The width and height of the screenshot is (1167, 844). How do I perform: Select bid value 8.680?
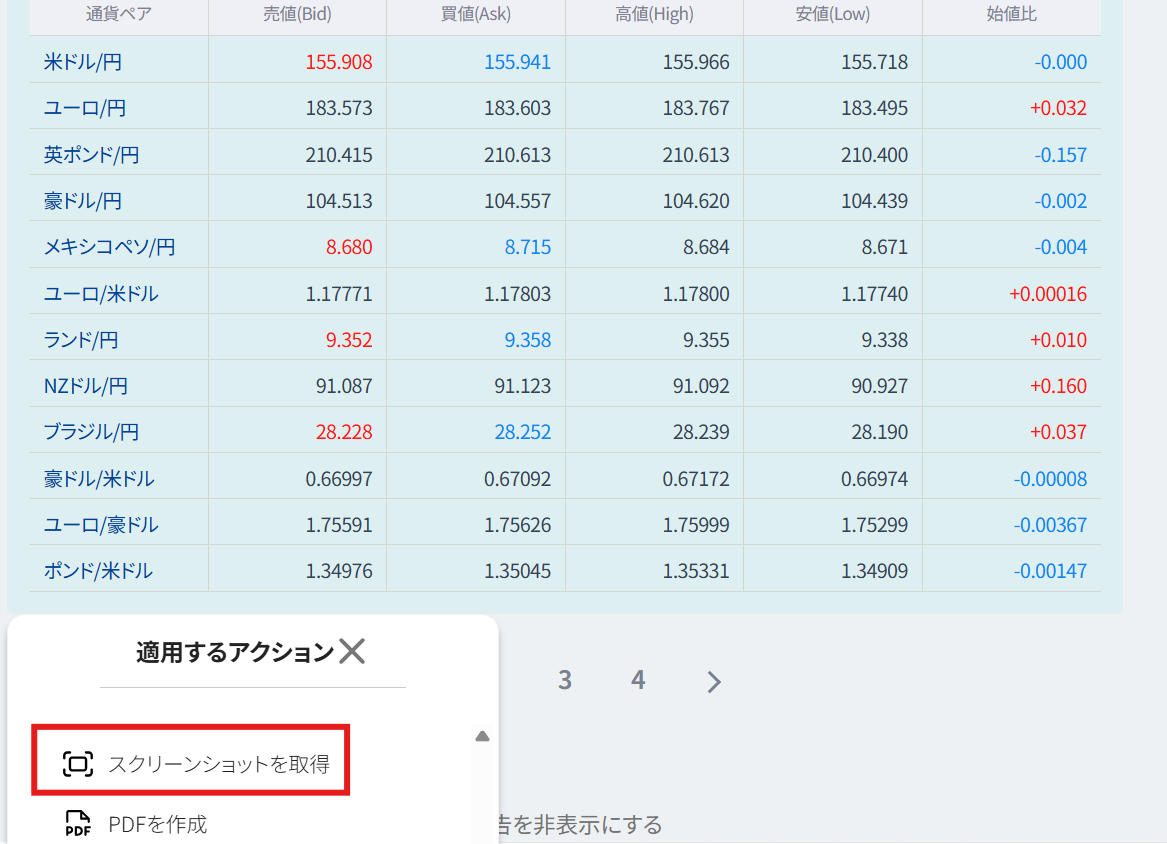click(349, 247)
